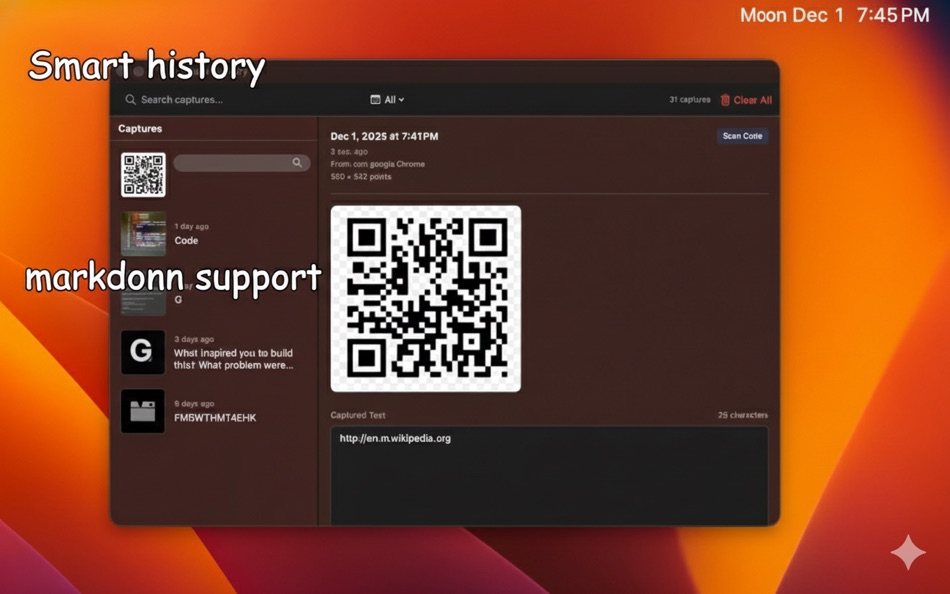This screenshot has width=950, height=594.
Task: Click the search magnifier icon in toolbar
Action: [130, 99]
